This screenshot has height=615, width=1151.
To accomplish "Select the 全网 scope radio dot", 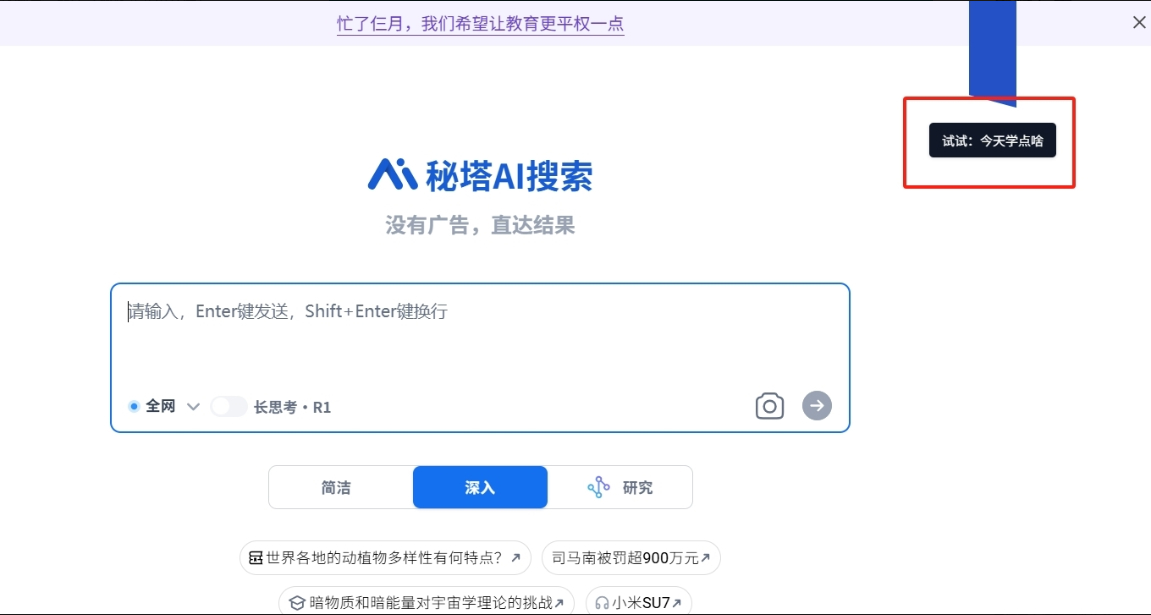I will (x=134, y=407).
